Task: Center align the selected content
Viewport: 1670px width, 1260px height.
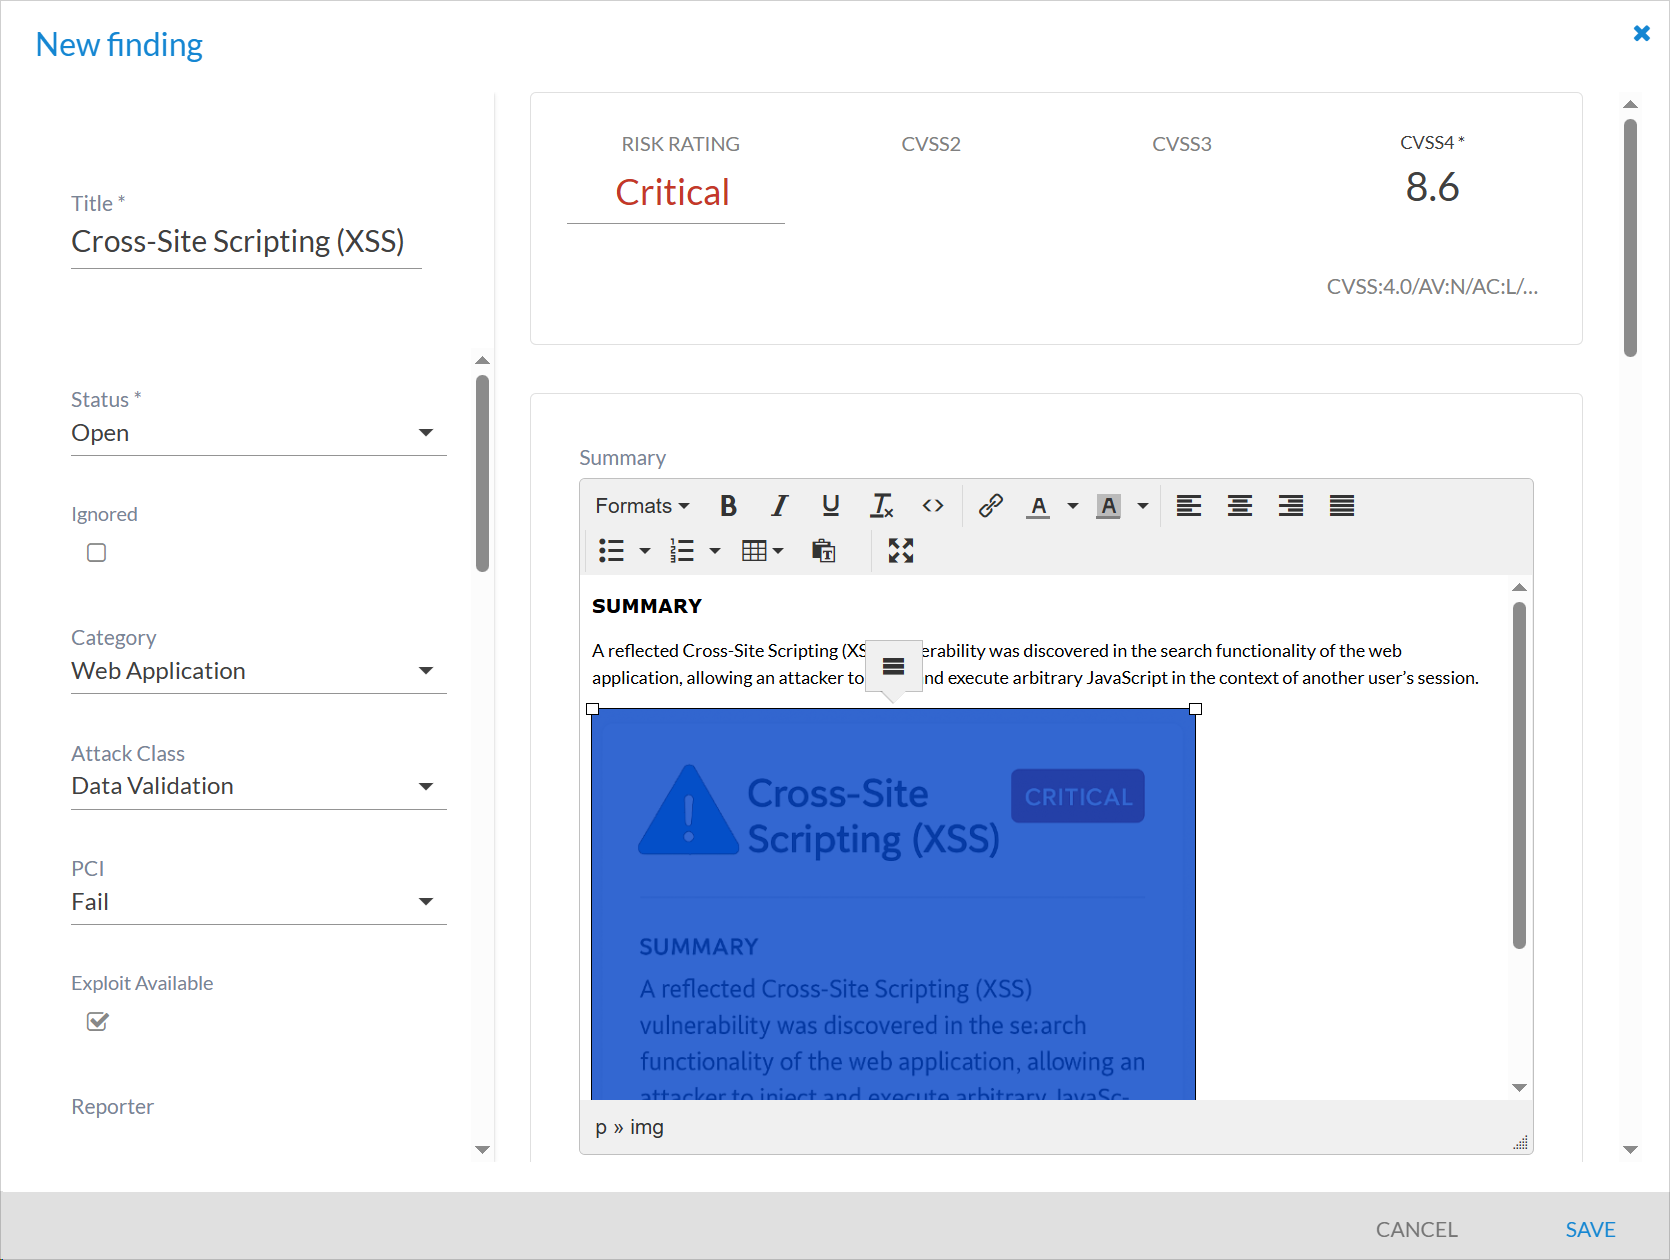Action: coord(1239,506)
